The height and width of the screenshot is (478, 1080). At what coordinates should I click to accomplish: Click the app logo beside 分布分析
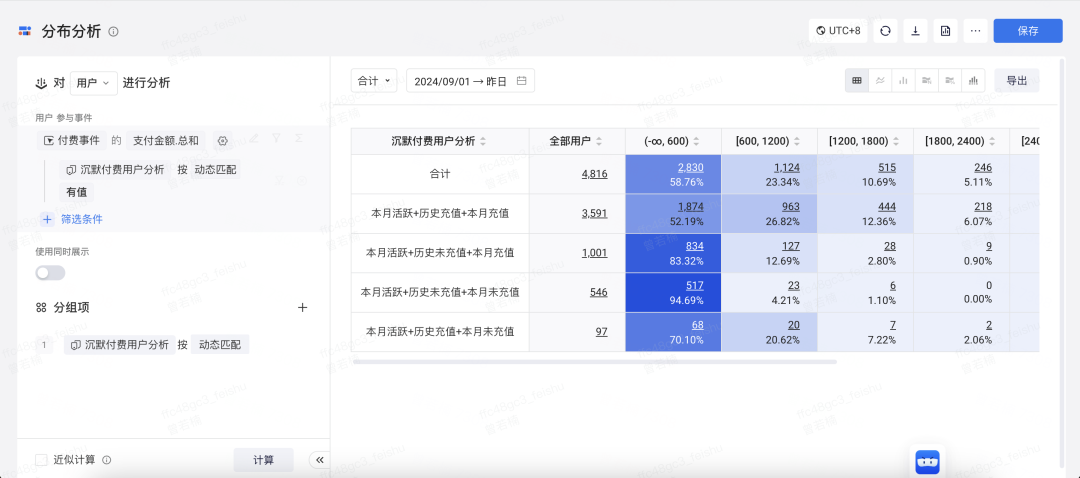tap(25, 31)
